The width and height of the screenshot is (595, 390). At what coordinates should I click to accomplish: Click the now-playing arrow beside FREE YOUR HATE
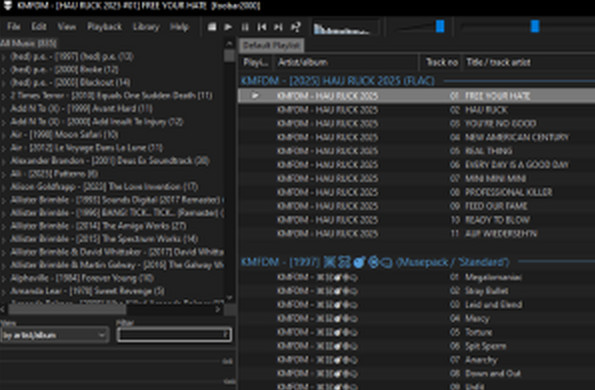point(255,96)
